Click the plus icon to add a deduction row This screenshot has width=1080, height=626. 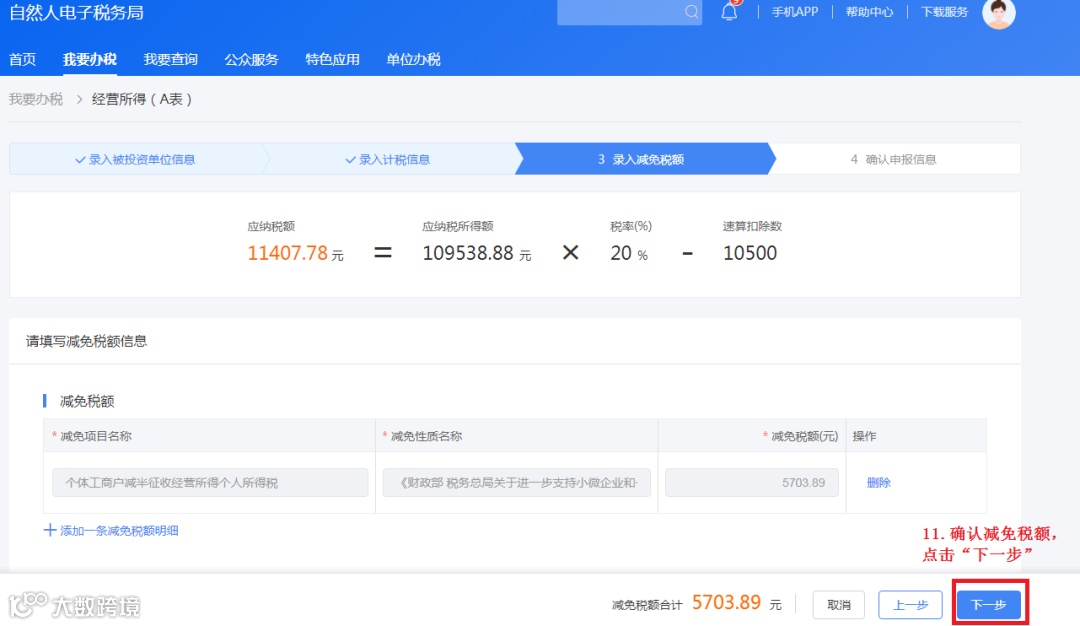(50, 530)
